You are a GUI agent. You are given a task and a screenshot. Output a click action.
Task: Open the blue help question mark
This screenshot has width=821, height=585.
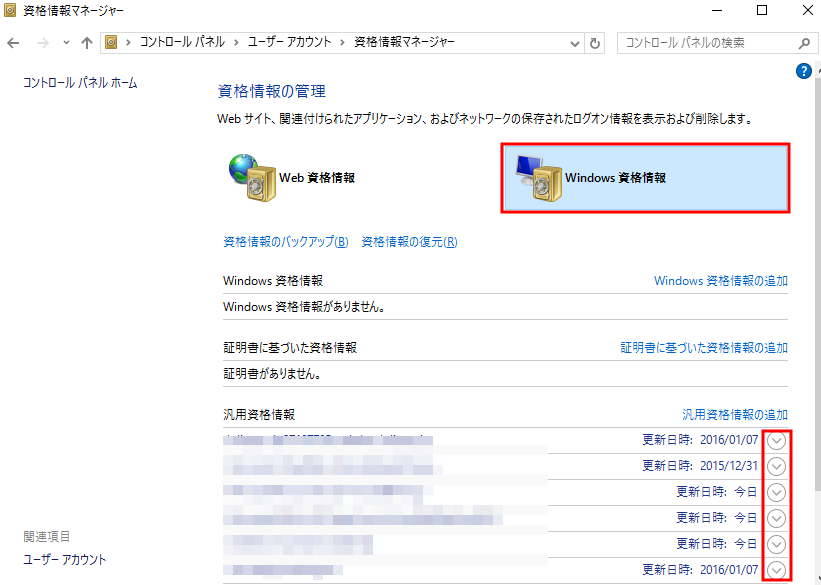pyautogui.click(x=803, y=71)
